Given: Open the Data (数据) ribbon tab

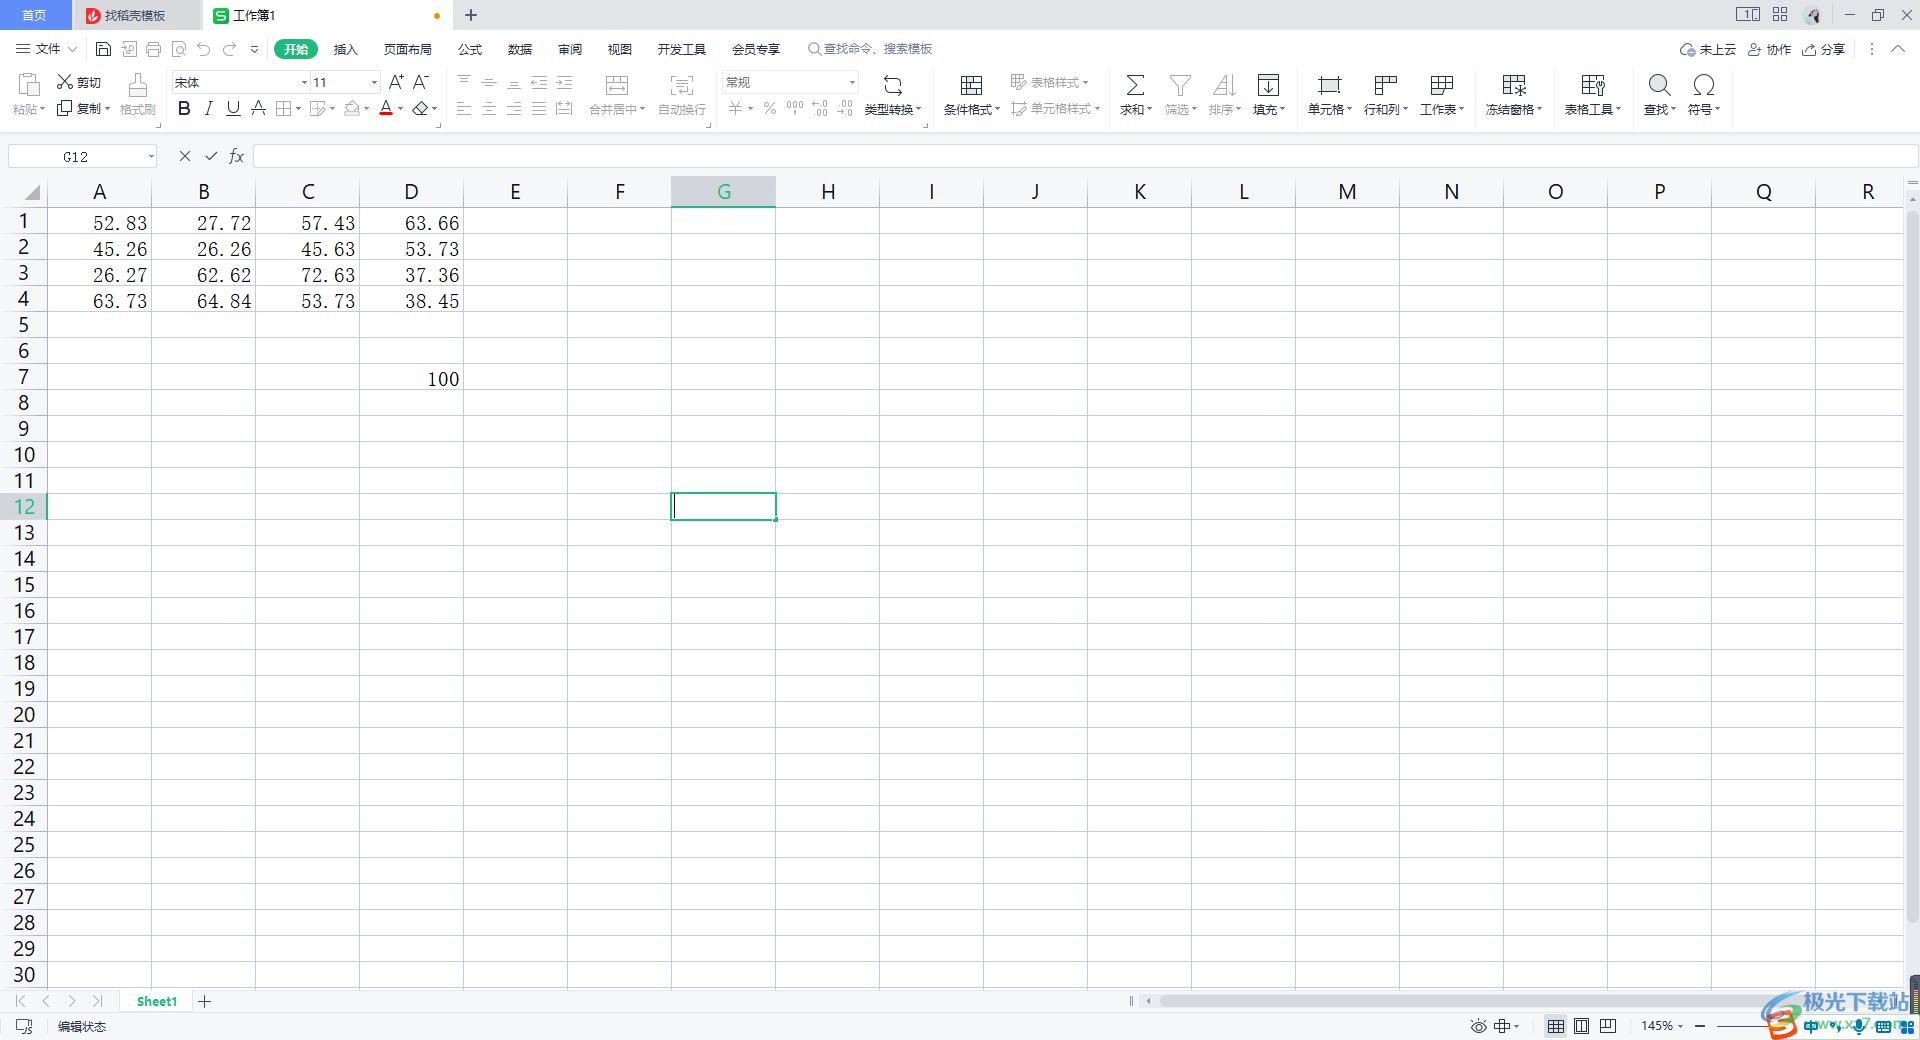Looking at the screenshot, I should click(520, 49).
